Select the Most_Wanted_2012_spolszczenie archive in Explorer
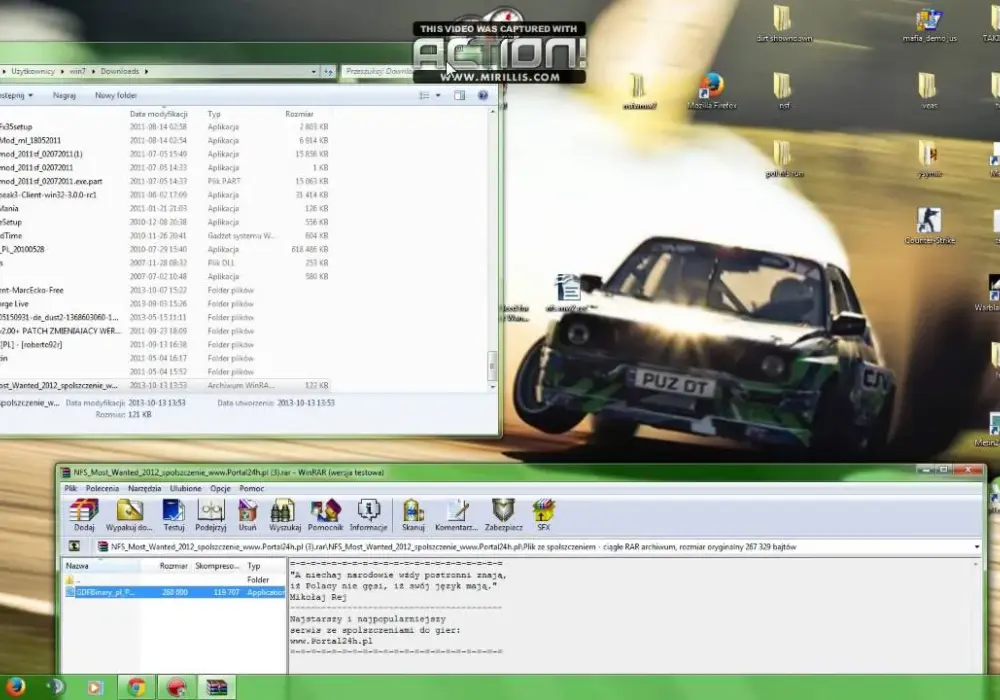The image size is (1000, 700). (x=165, y=386)
